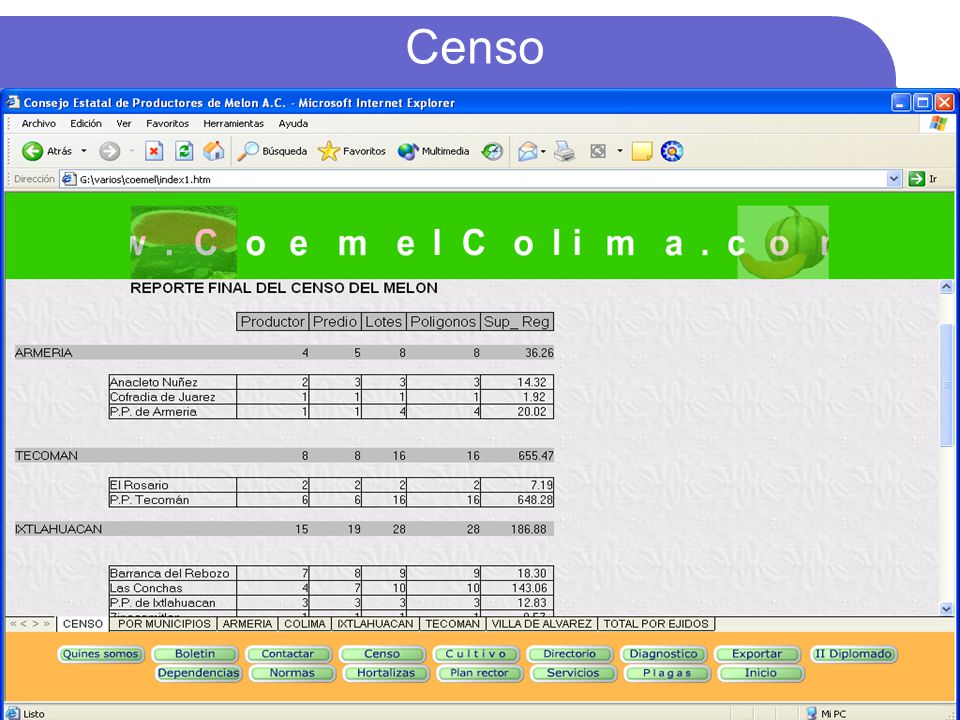Viewport: 960px width, 720px height.
Task: Click the Diagnostico button
Action: coord(664,654)
